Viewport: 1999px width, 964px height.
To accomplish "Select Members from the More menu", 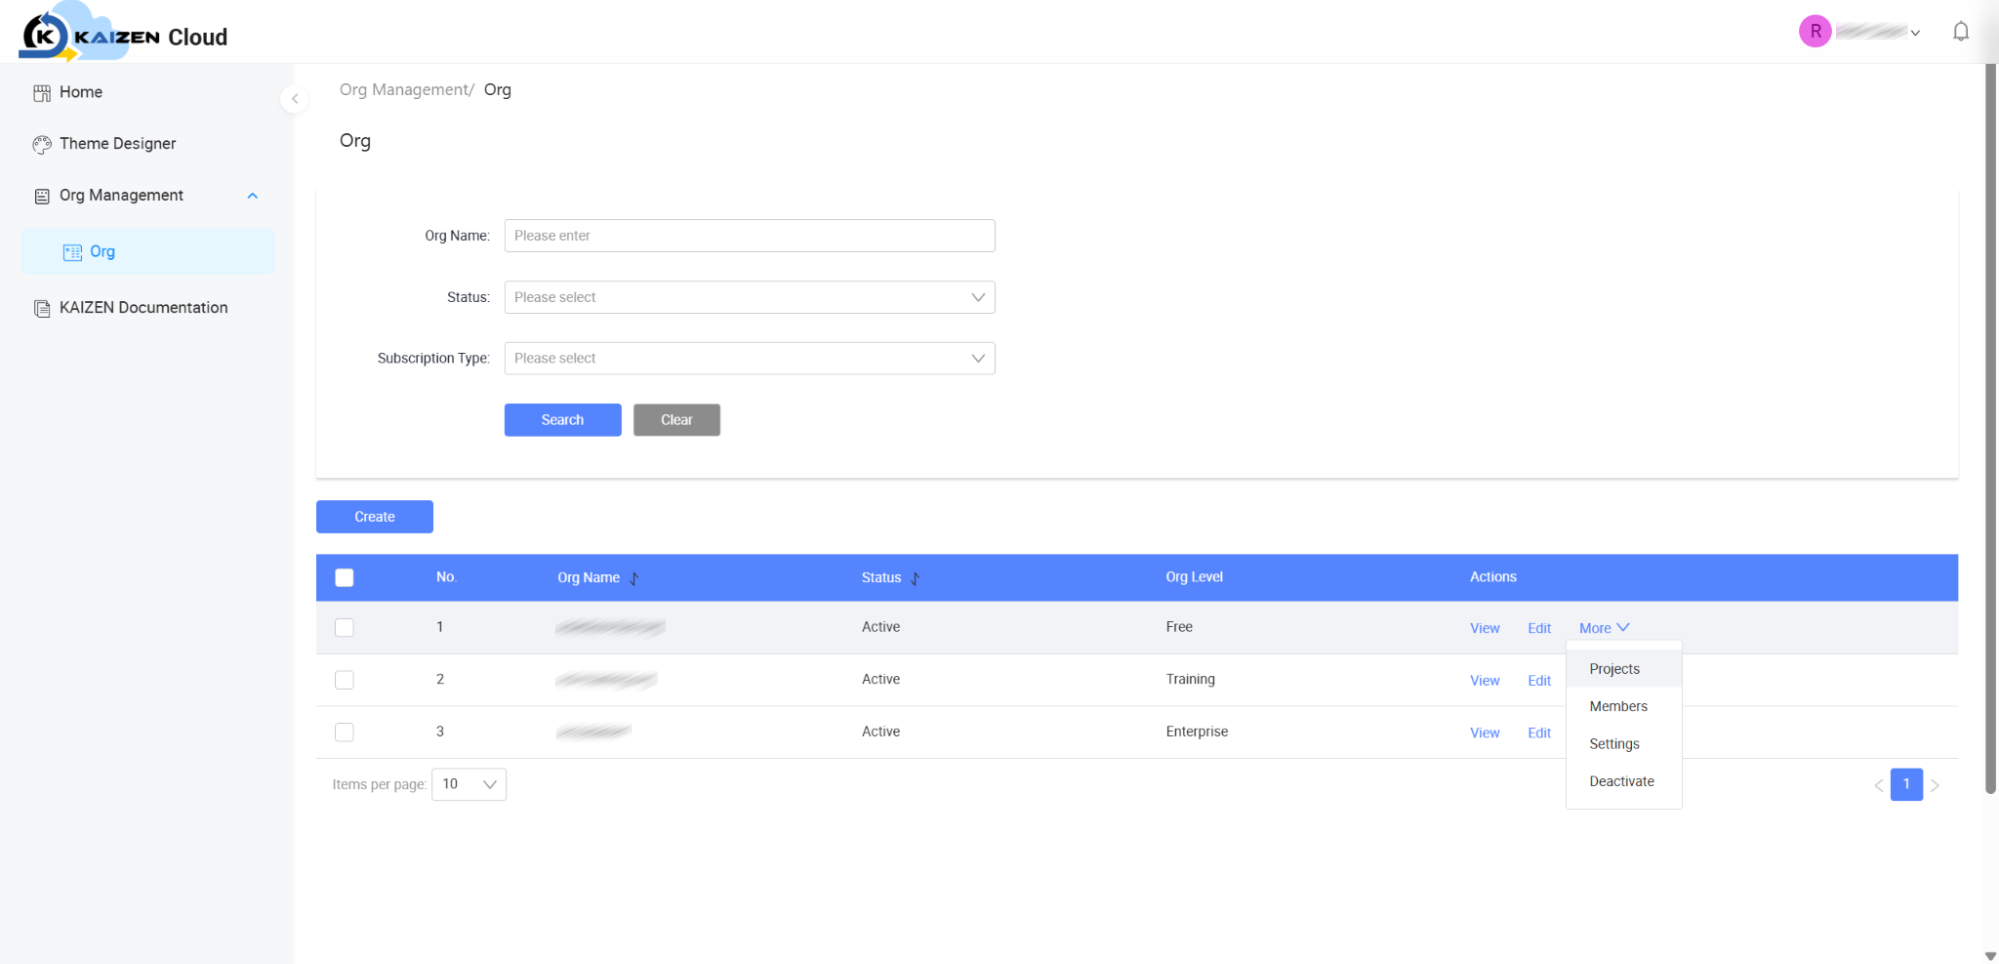I will 1618,706.
